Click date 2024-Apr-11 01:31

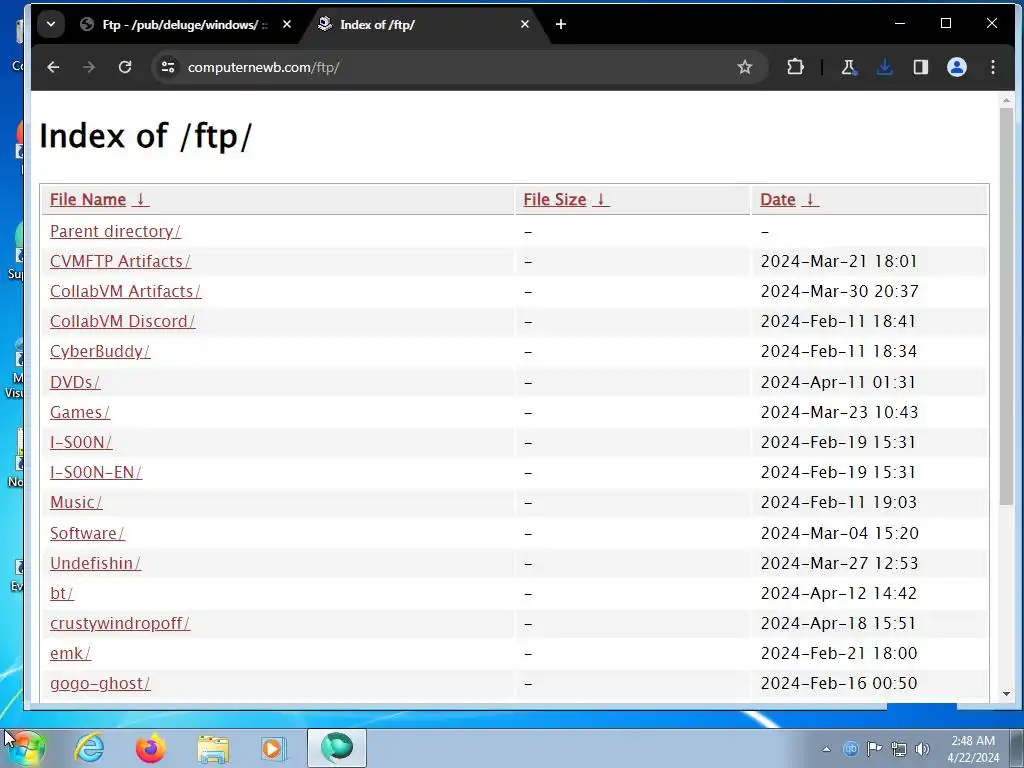tap(838, 382)
